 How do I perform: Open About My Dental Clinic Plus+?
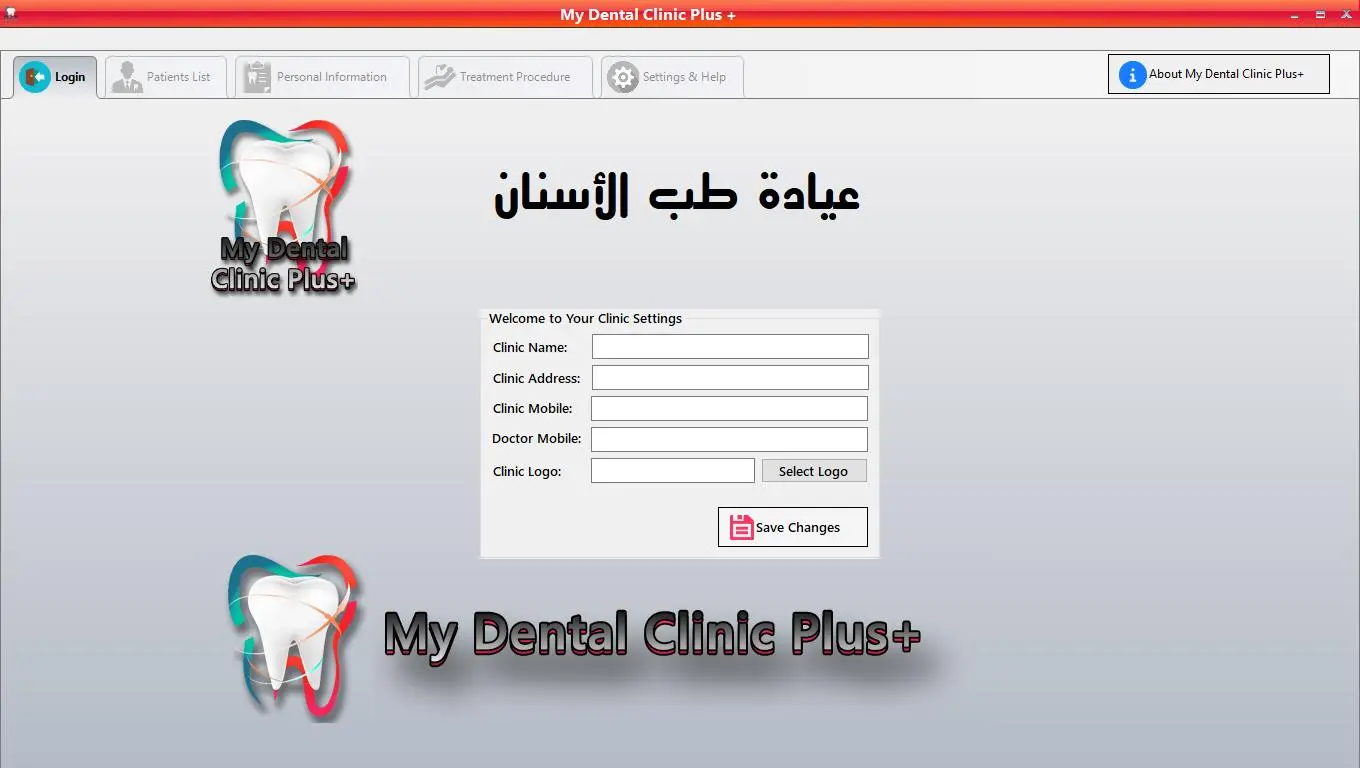pyautogui.click(x=1219, y=74)
